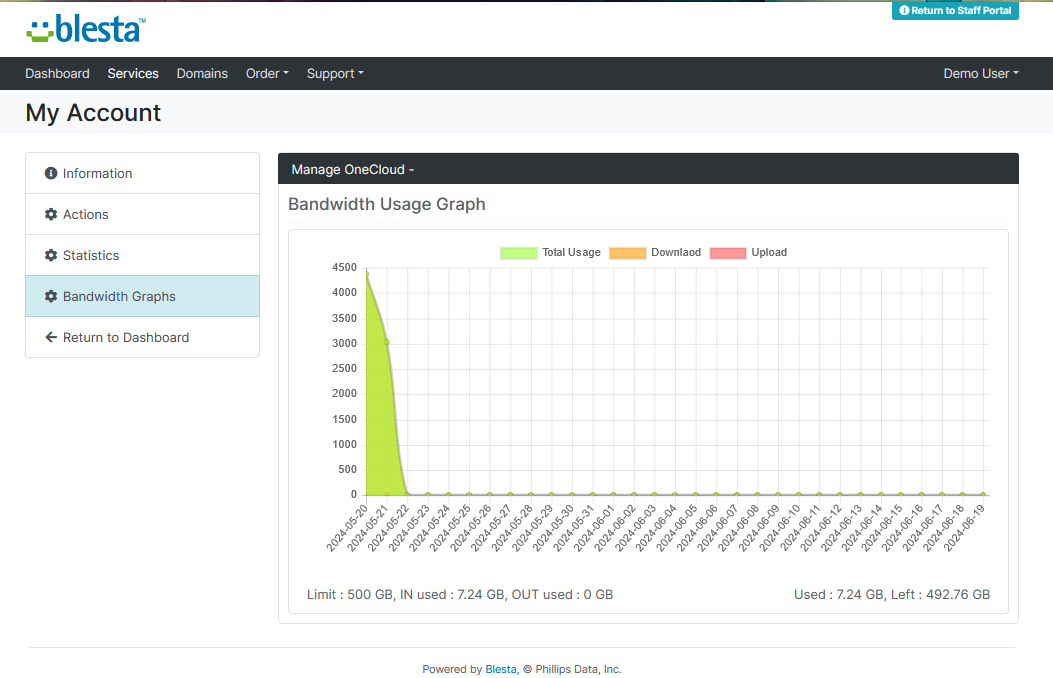Click the My Account page title
Image resolution: width=1053 pixels, height=678 pixels.
coord(93,112)
